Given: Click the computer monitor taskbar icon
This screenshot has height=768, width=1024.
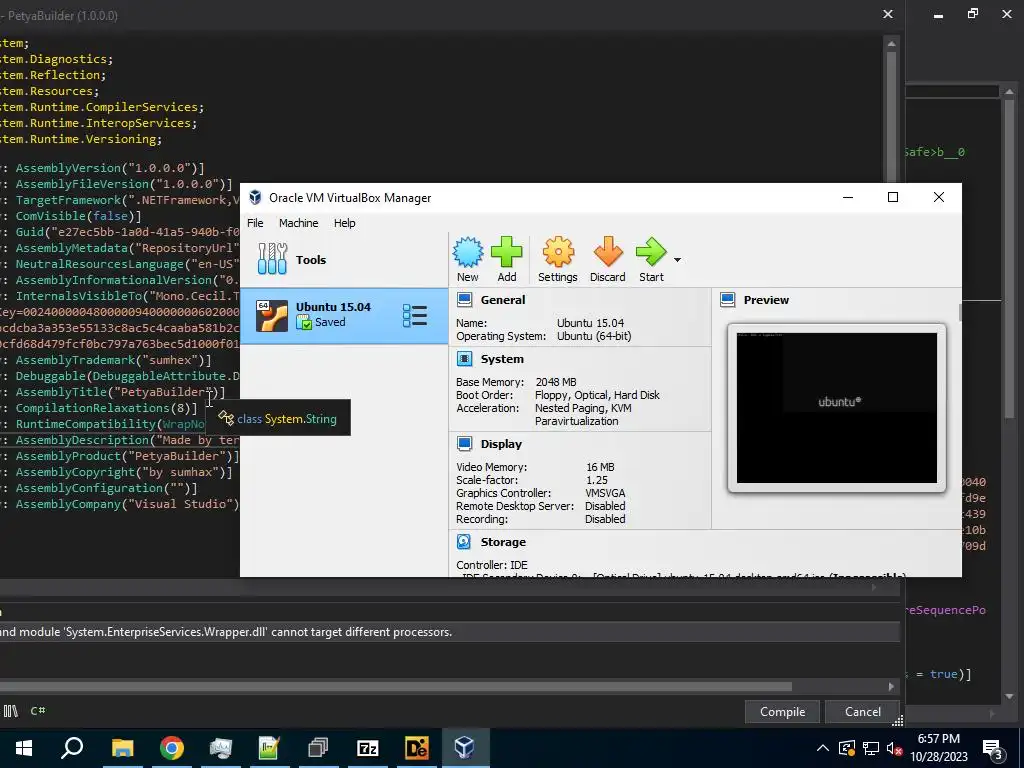Looking at the screenshot, I should point(221,748).
